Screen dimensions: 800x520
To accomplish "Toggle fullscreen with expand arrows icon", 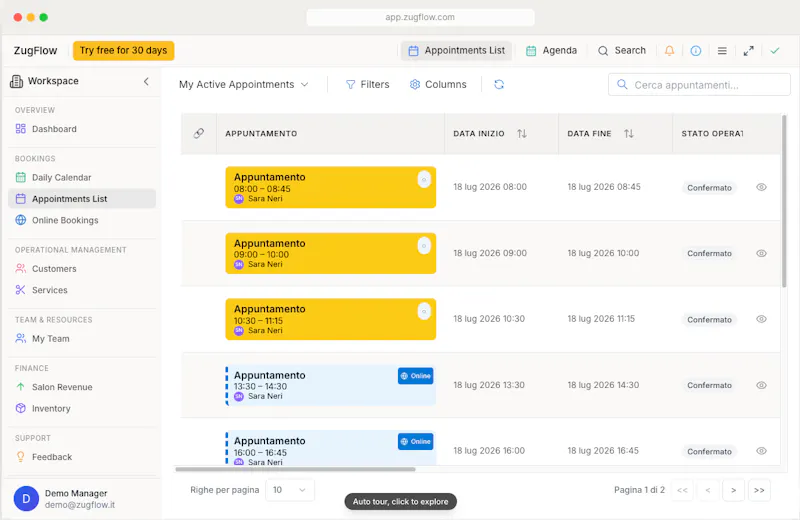I will coord(748,51).
